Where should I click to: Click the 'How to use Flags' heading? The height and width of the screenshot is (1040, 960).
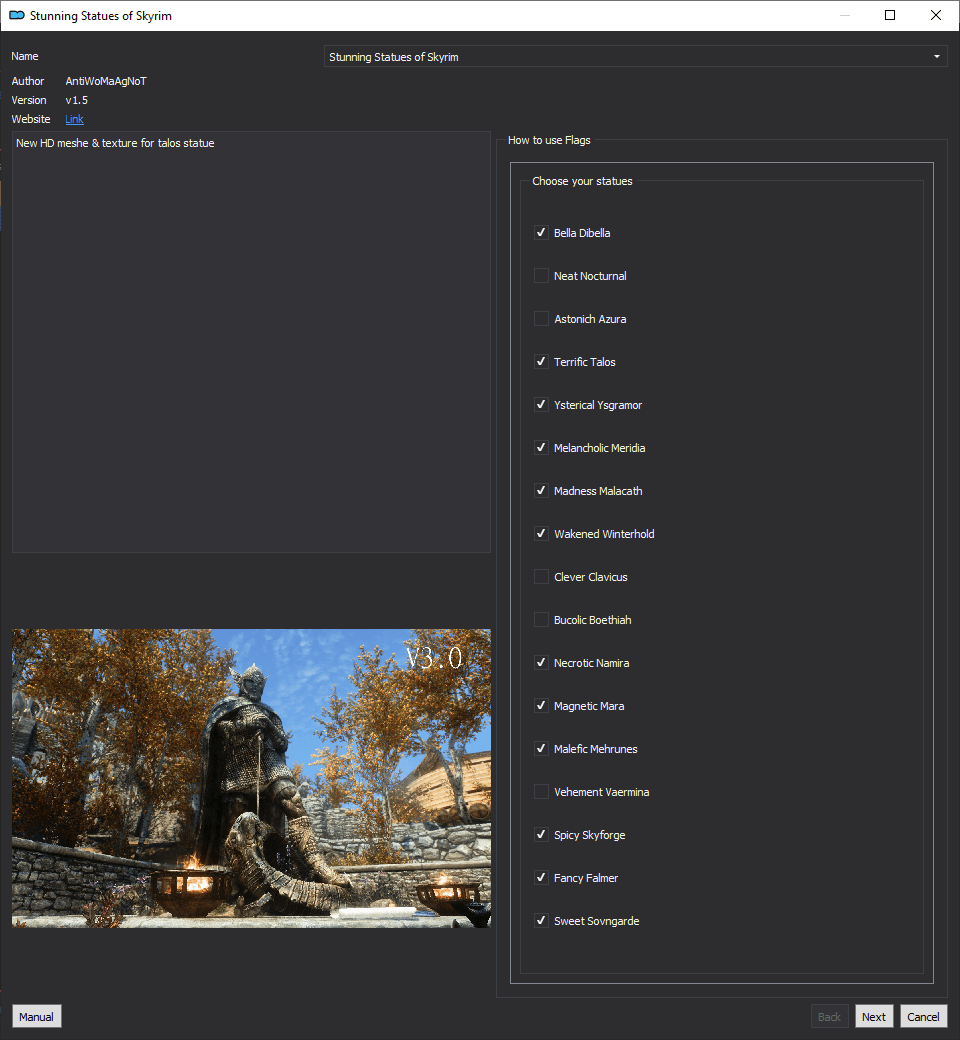549,140
